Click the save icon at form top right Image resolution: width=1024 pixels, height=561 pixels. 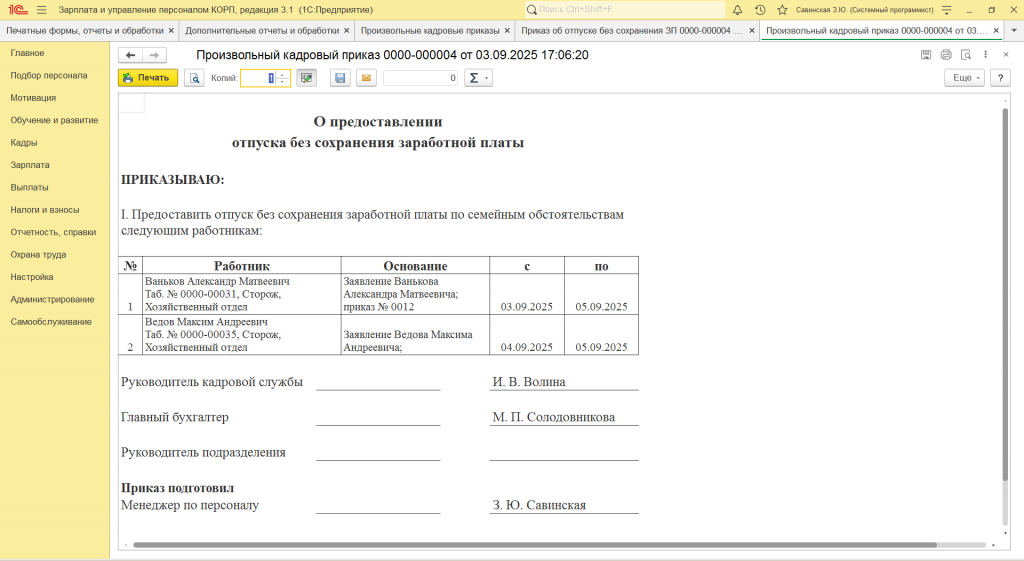click(x=926, y=55)
